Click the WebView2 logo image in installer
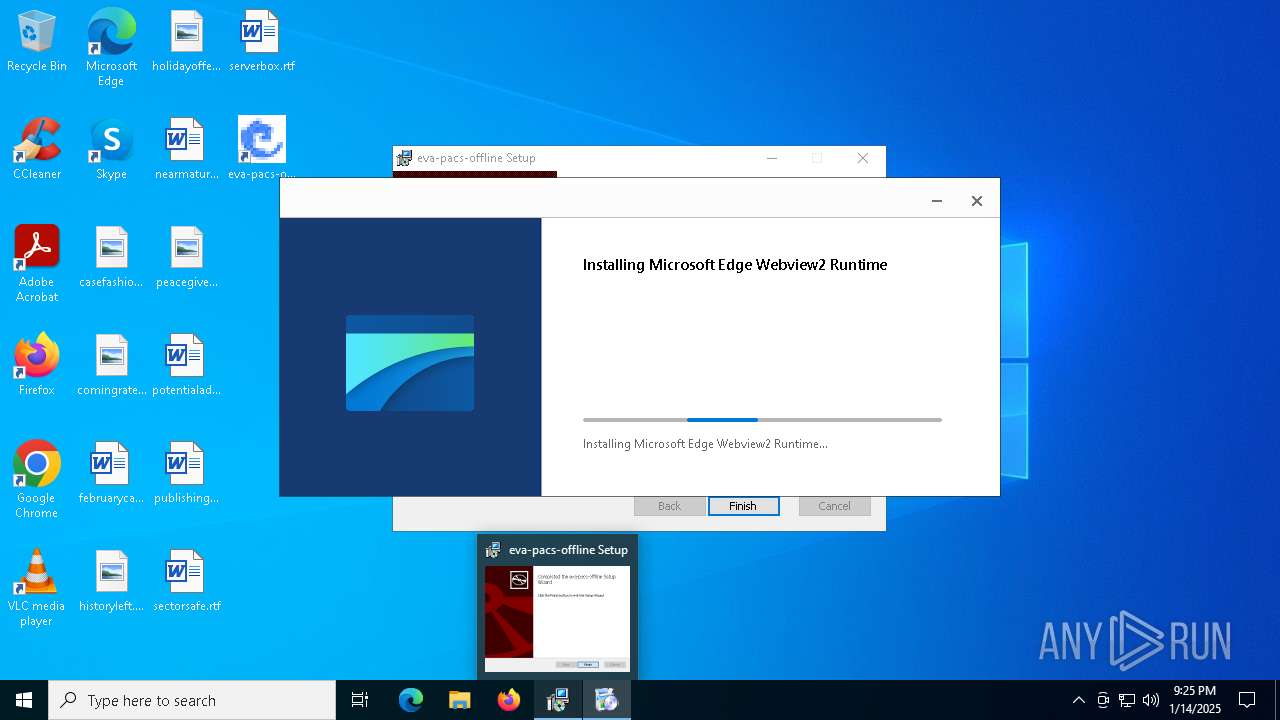1280x720 pixels. point(410,363)
